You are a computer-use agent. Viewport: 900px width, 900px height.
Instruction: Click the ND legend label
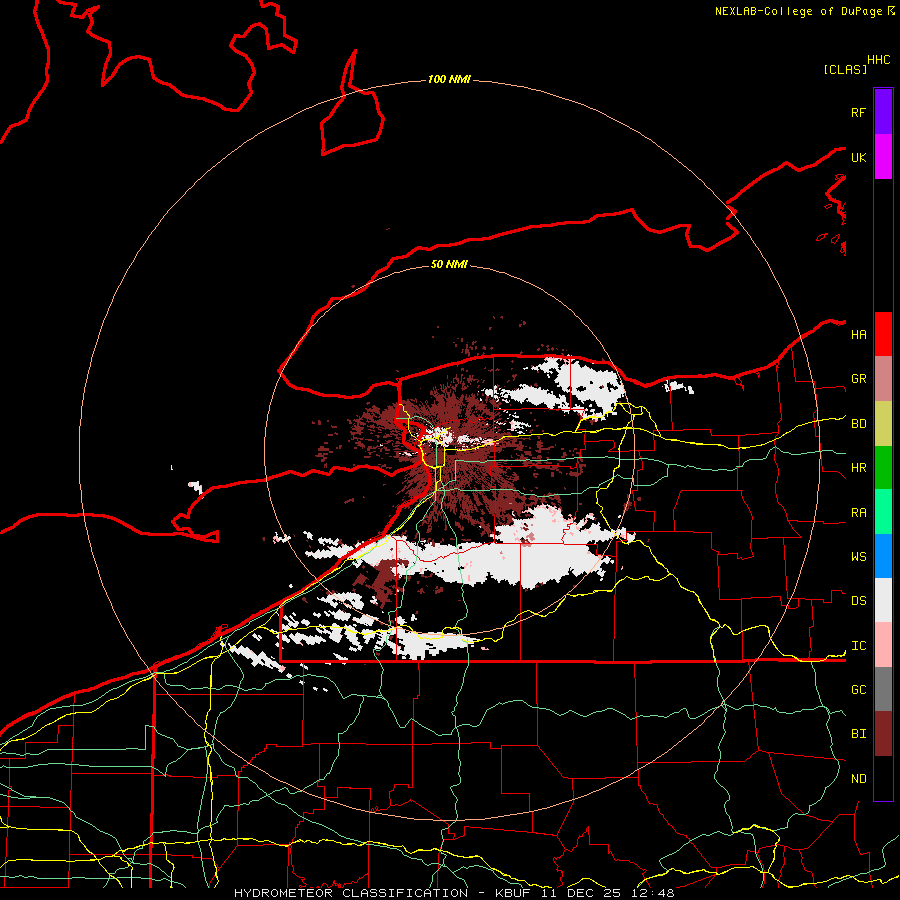858,779
